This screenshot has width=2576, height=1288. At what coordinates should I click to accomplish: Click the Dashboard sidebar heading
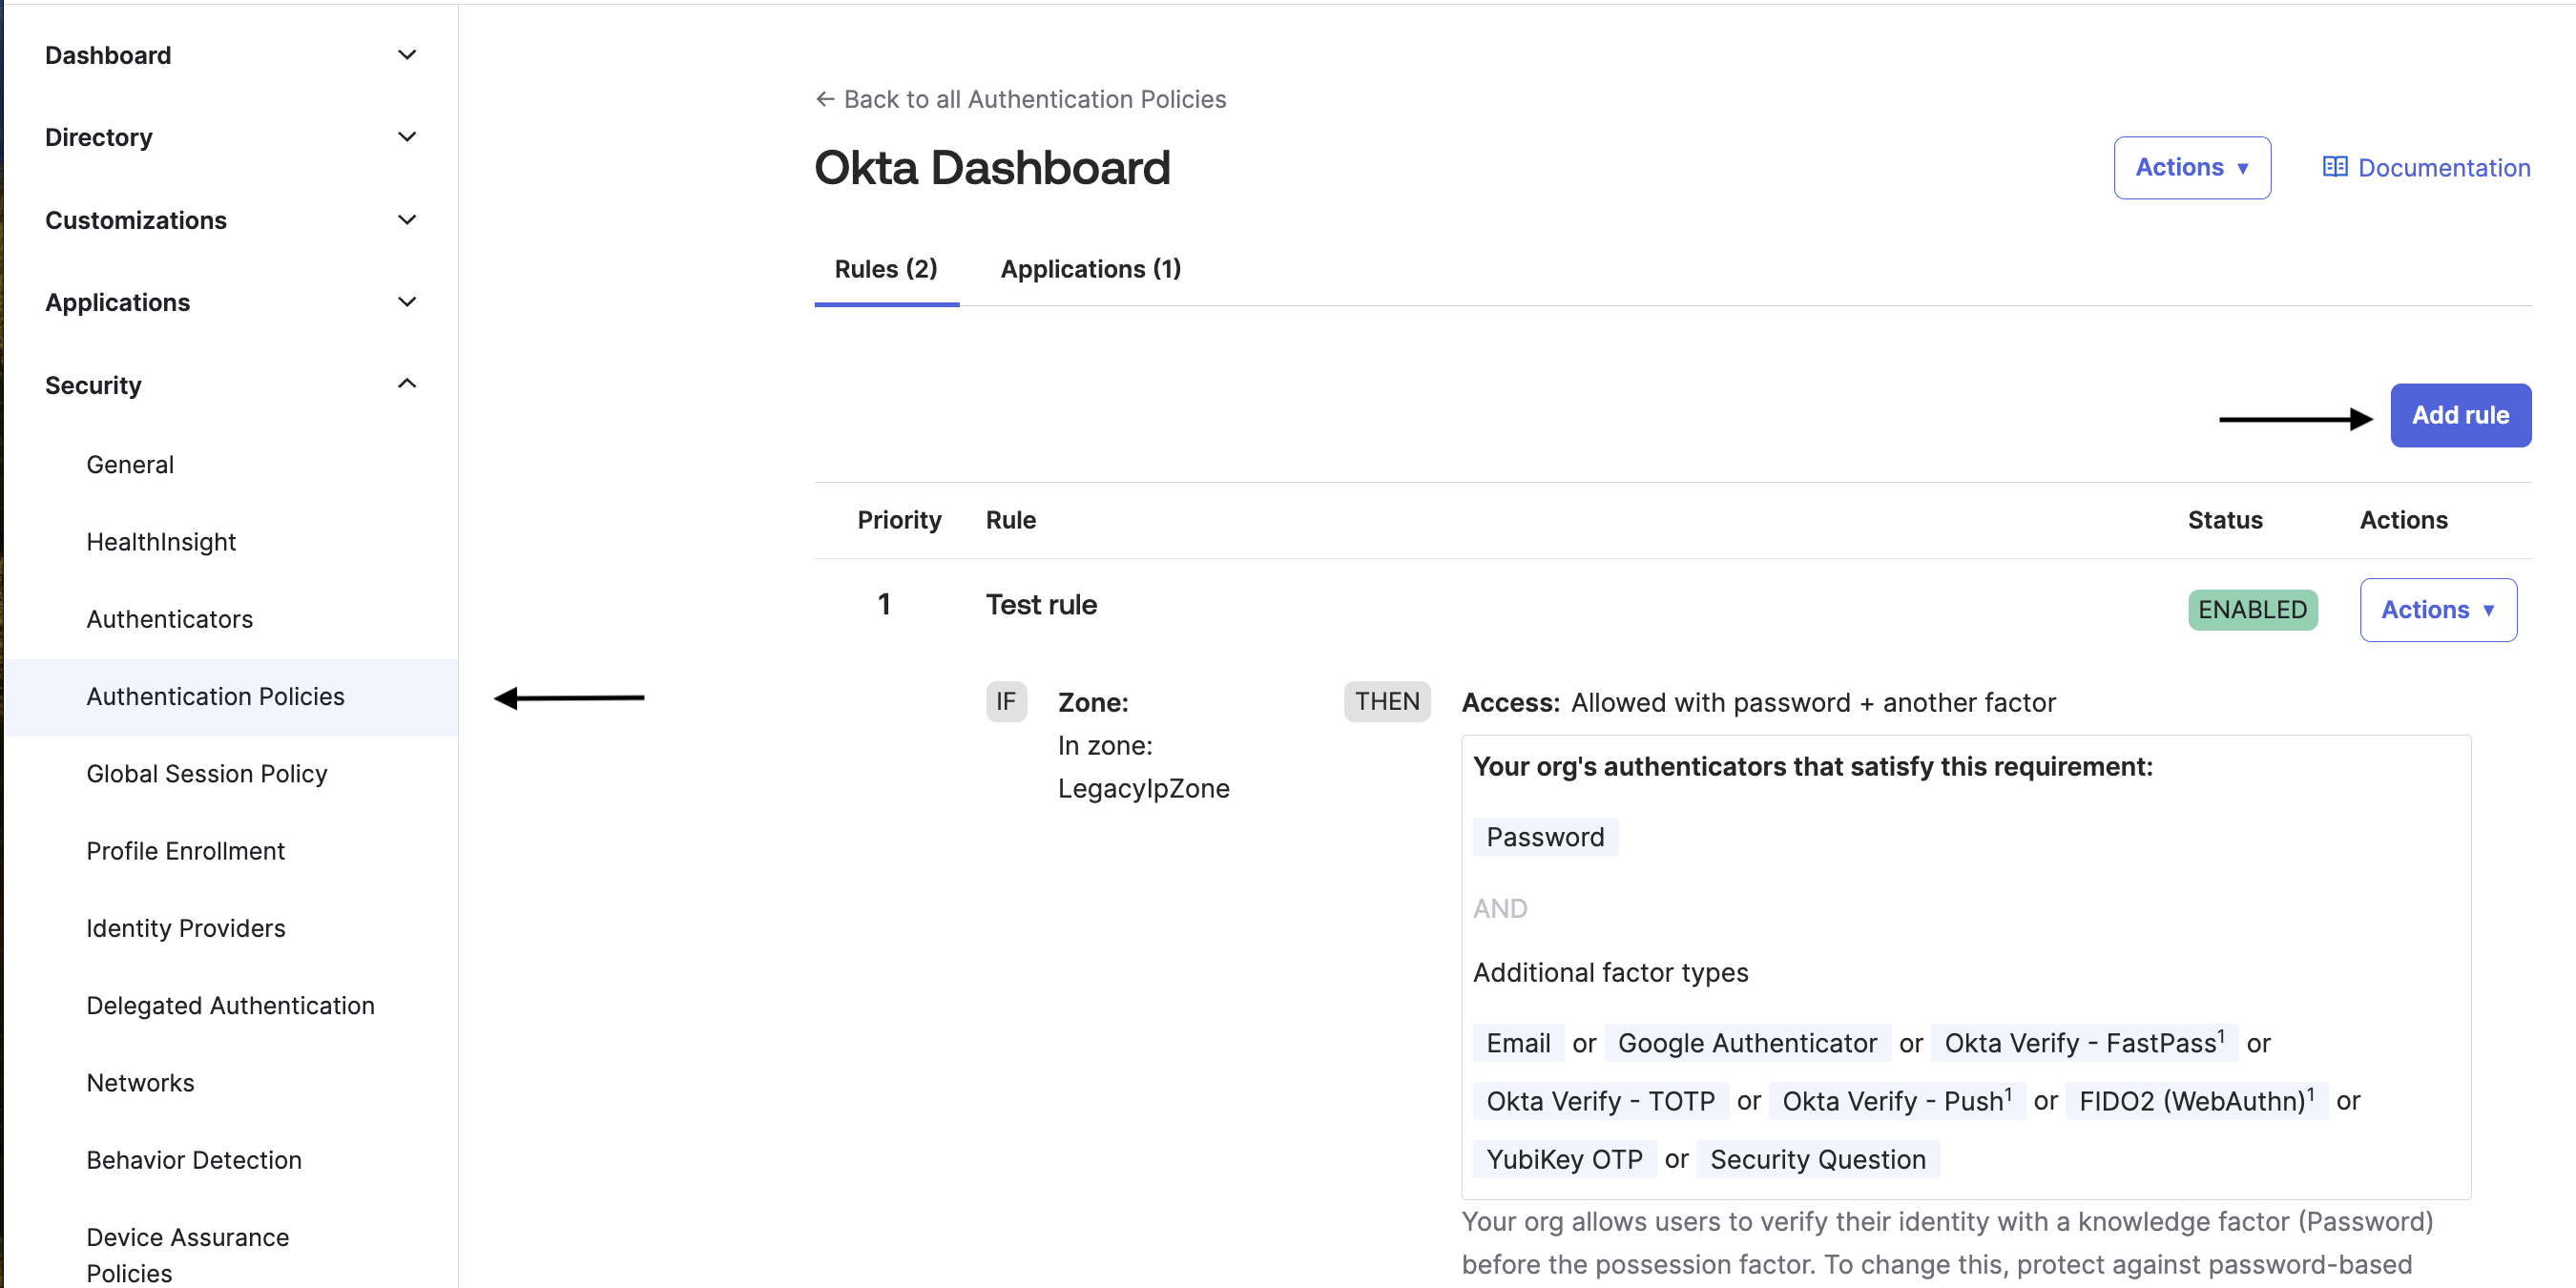tap(108, 55)
